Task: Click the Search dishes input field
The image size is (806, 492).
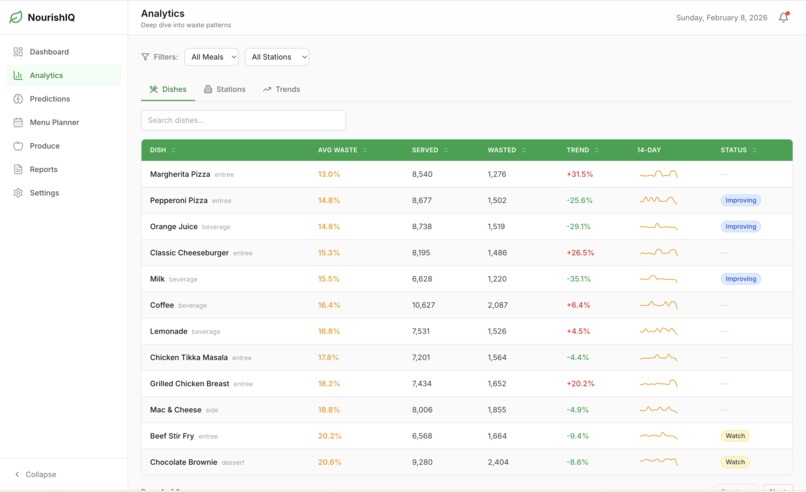Action: pyautogui.click(x=243, y=120)
